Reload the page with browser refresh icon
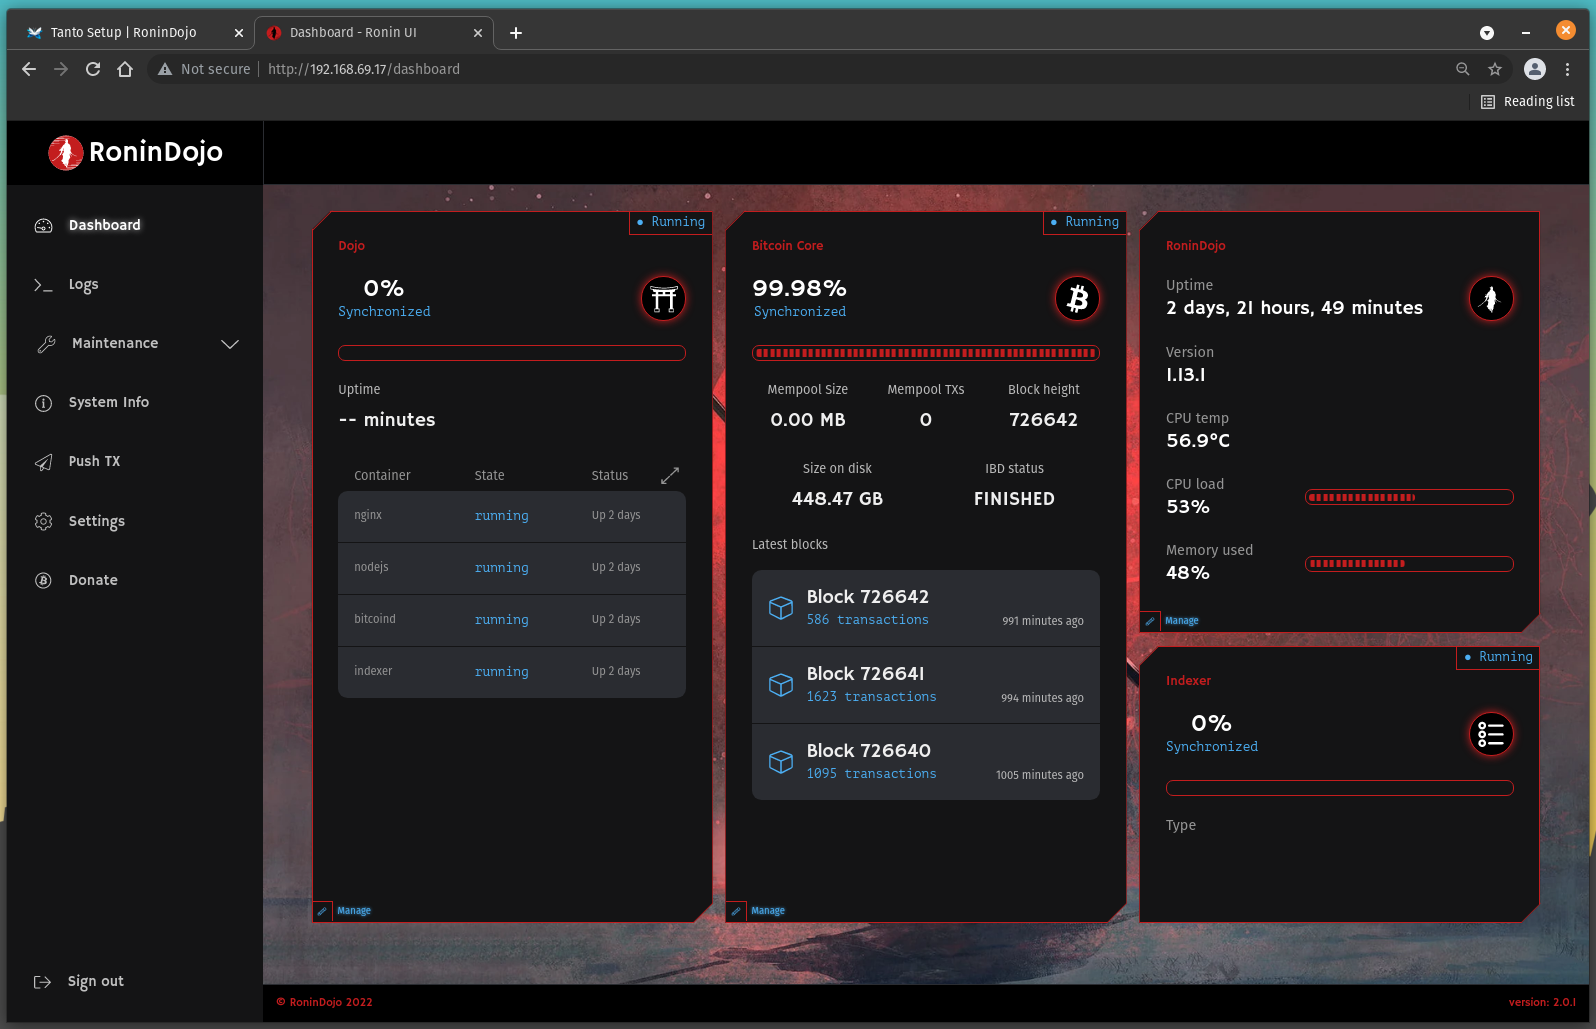 coord(93,69)
